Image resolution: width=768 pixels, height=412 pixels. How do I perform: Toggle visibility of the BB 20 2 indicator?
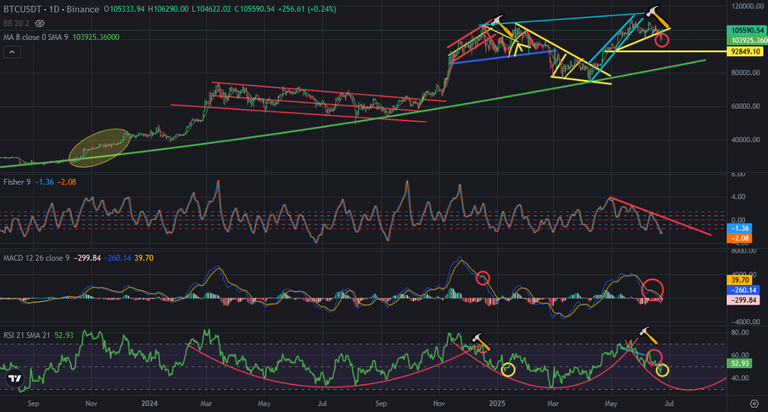tap(40, 23)
